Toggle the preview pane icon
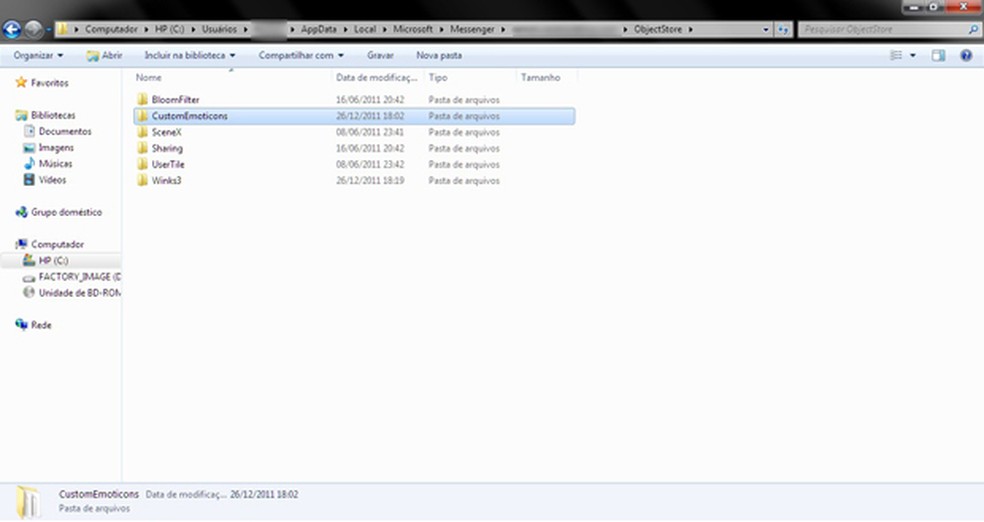Viewport: 984px width, 522px height. point(938,55)
